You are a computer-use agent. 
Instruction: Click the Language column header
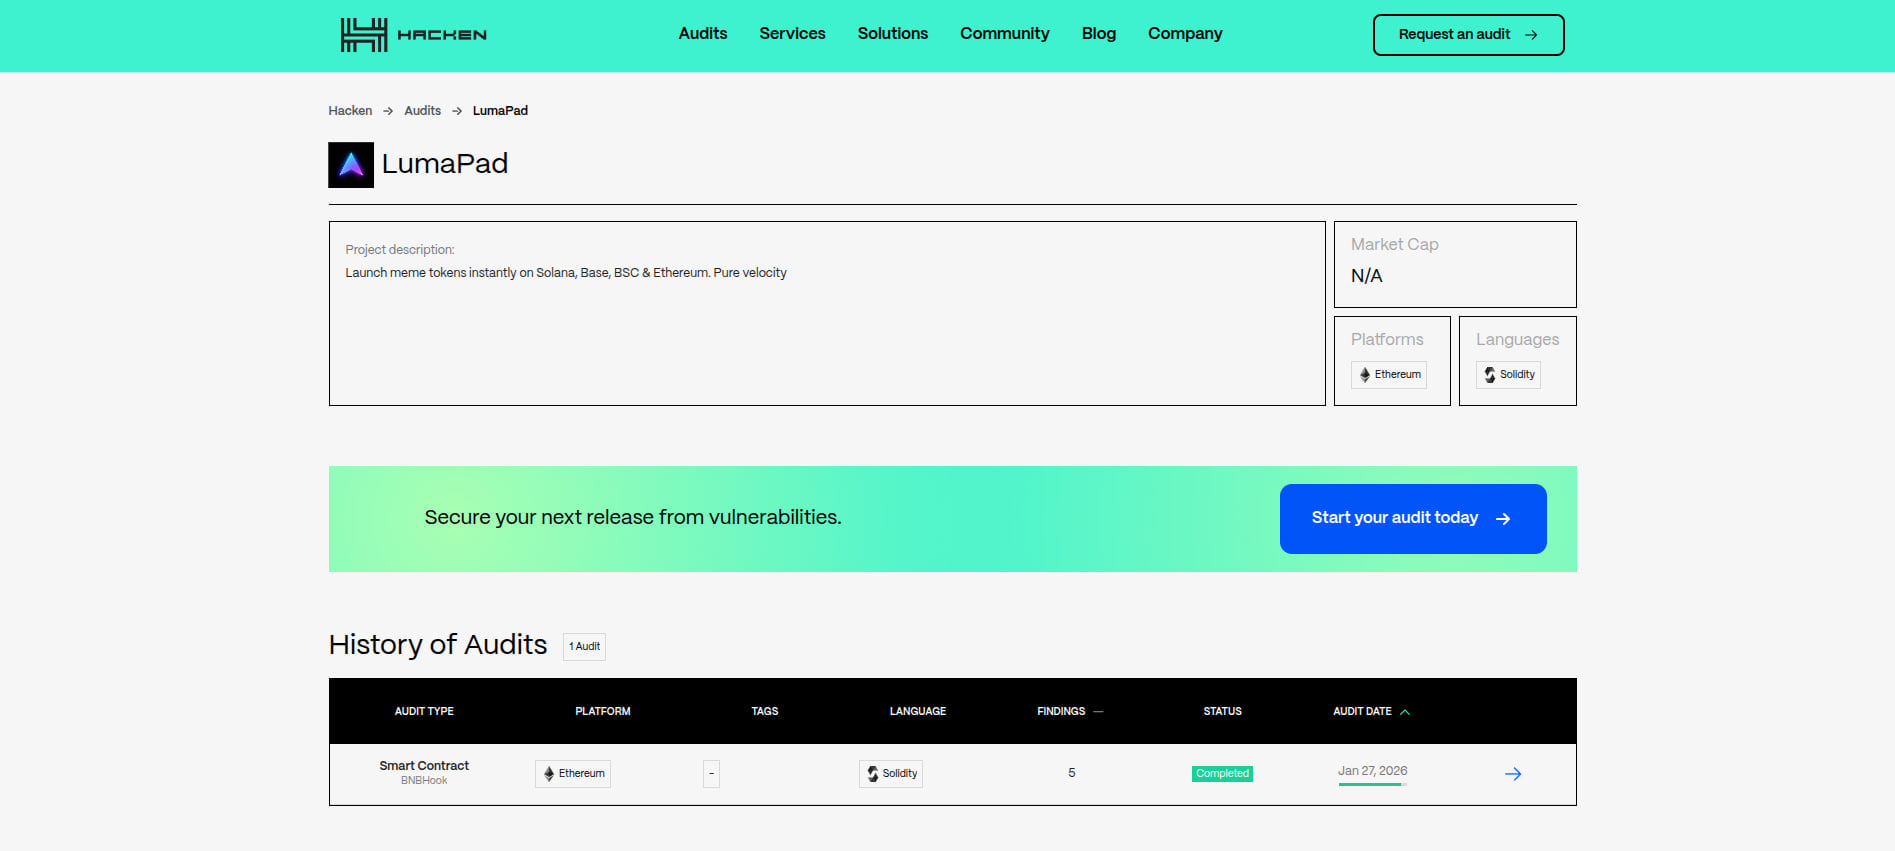918,711
